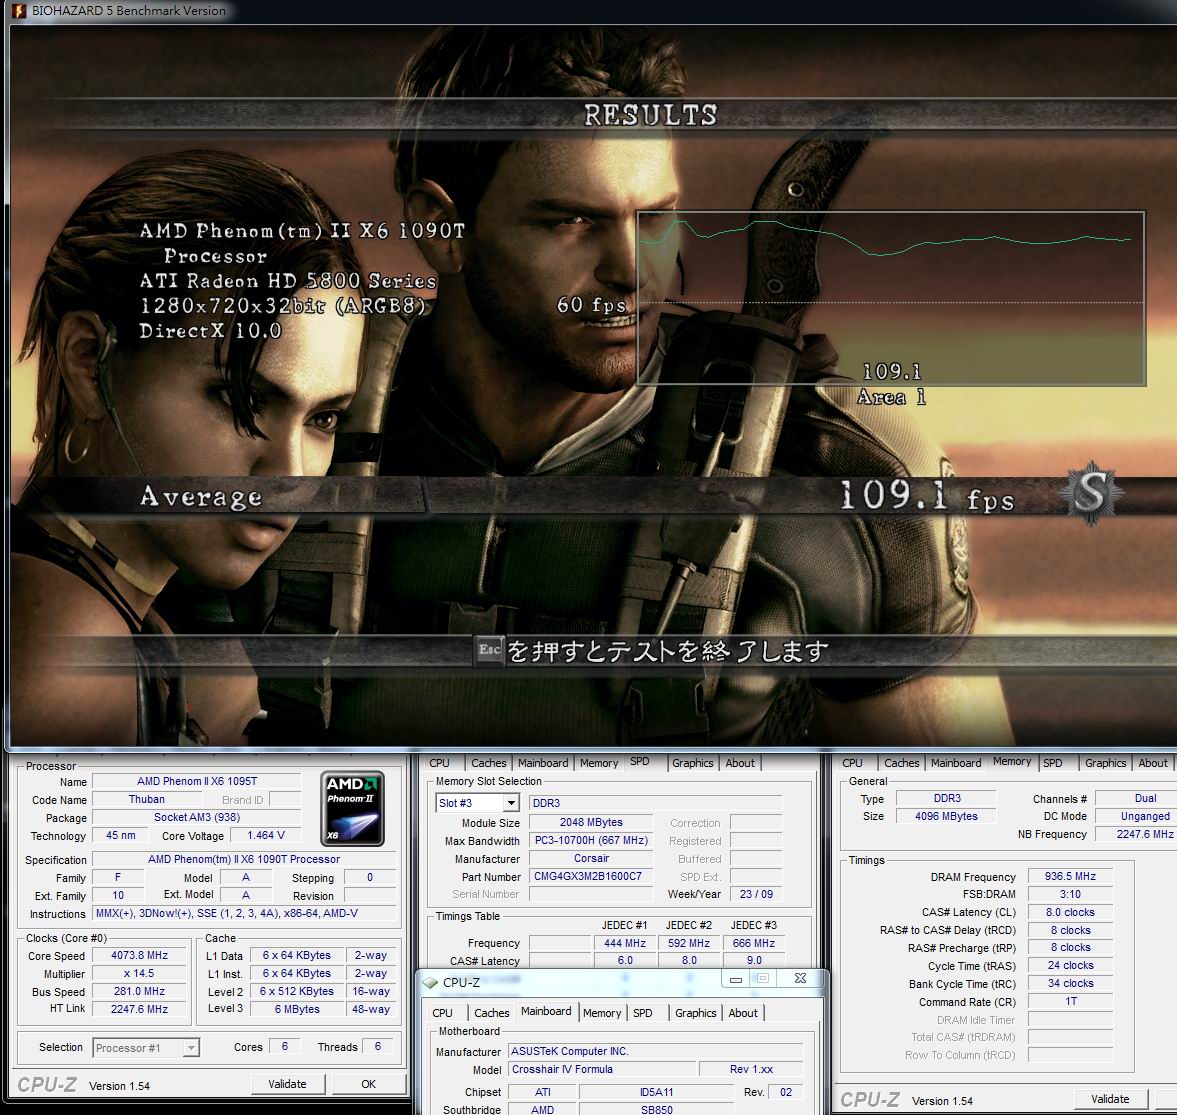
Task: Maximize the front CPU-Z Mainboard window
Action: tap(763, 978)
